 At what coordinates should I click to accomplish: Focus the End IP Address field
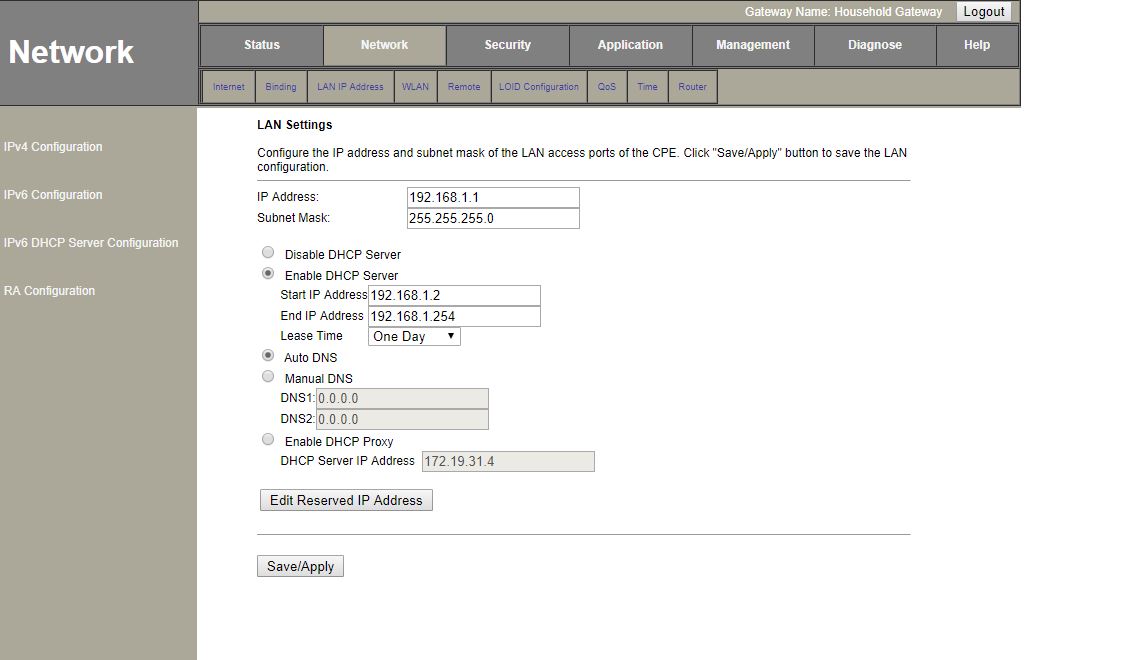click(454, 316)
